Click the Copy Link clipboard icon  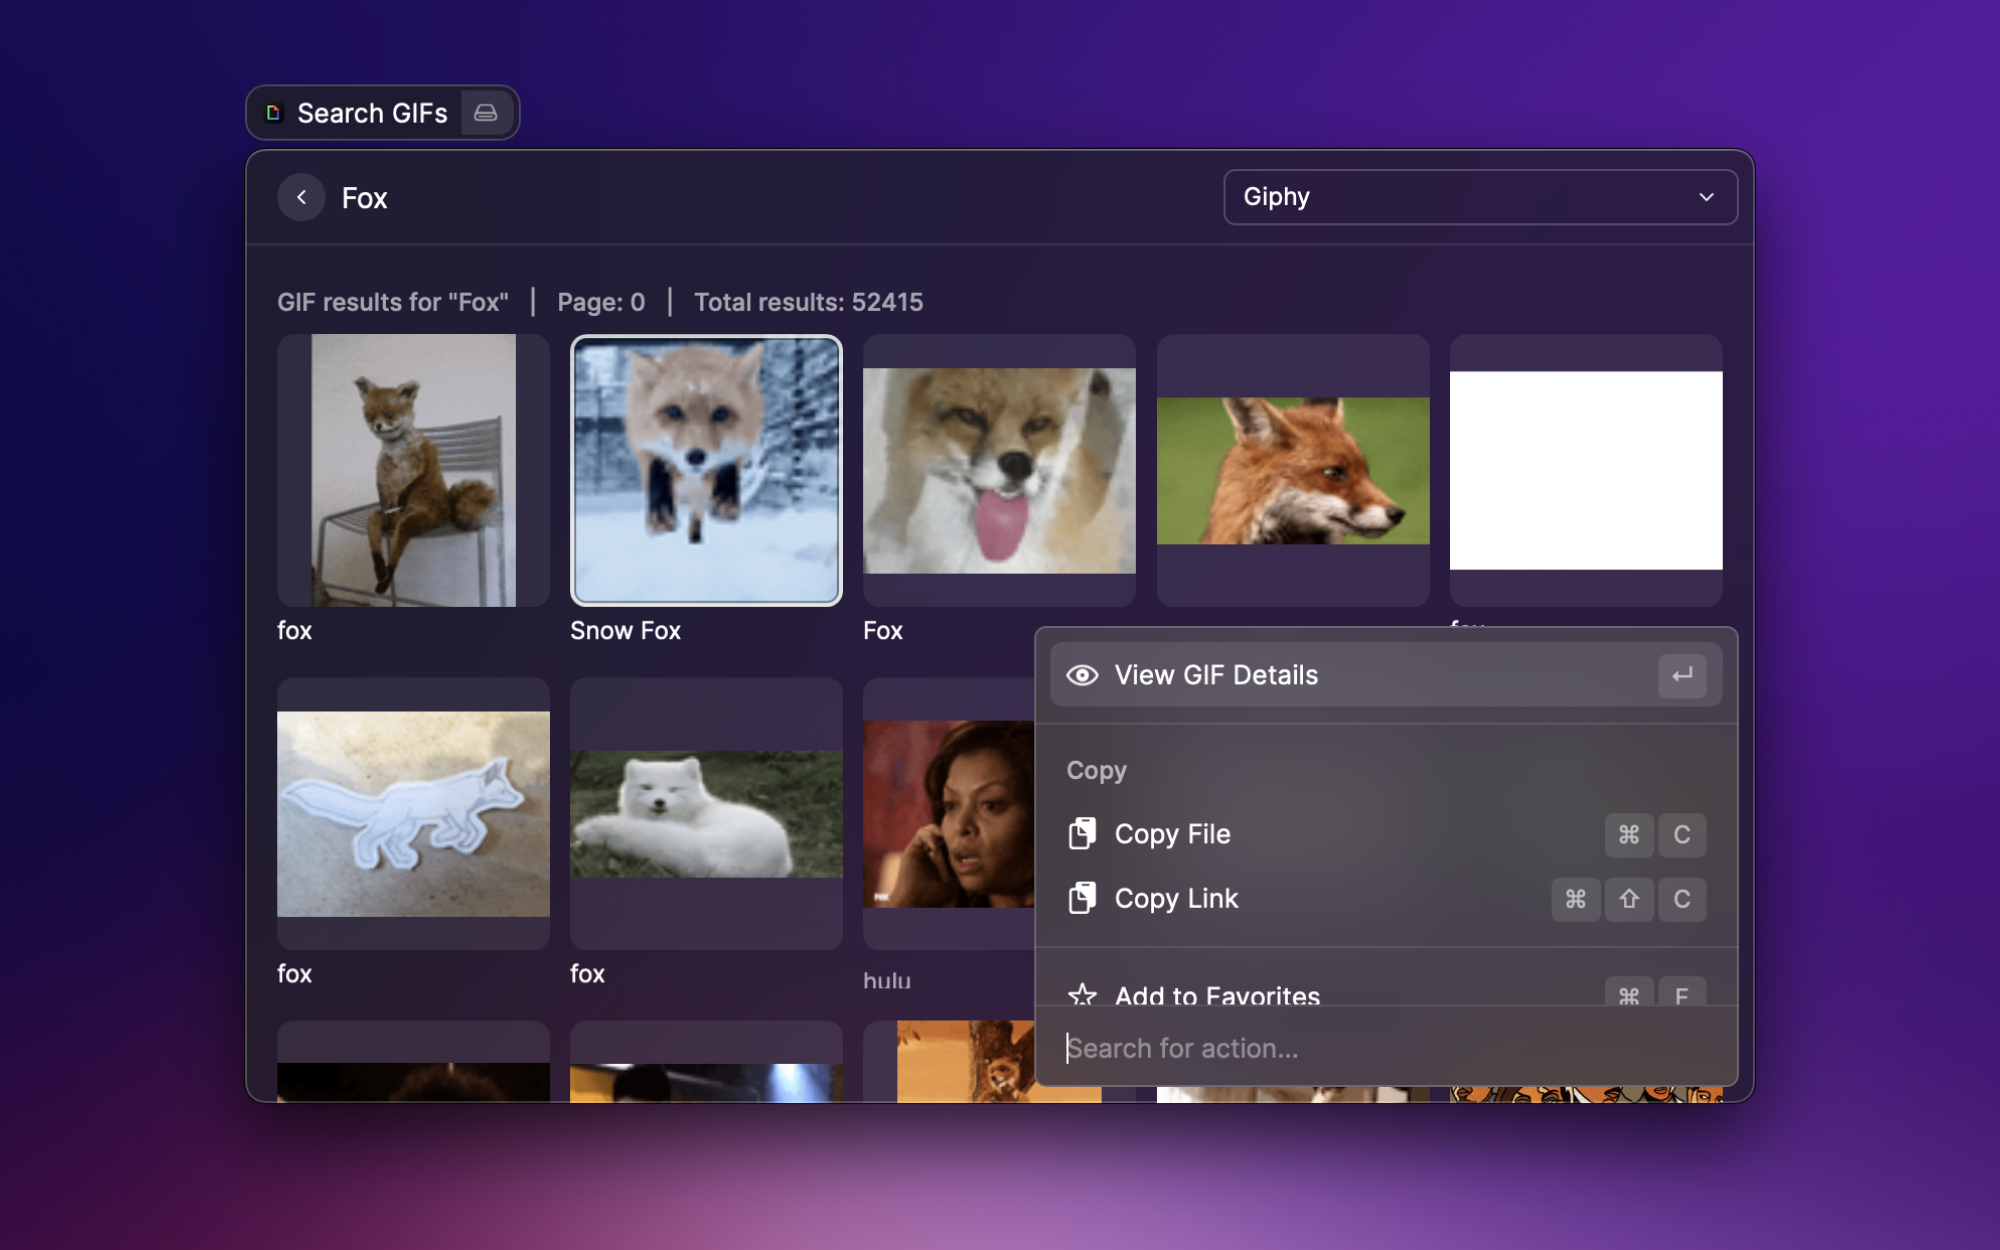click(1082, 898)
